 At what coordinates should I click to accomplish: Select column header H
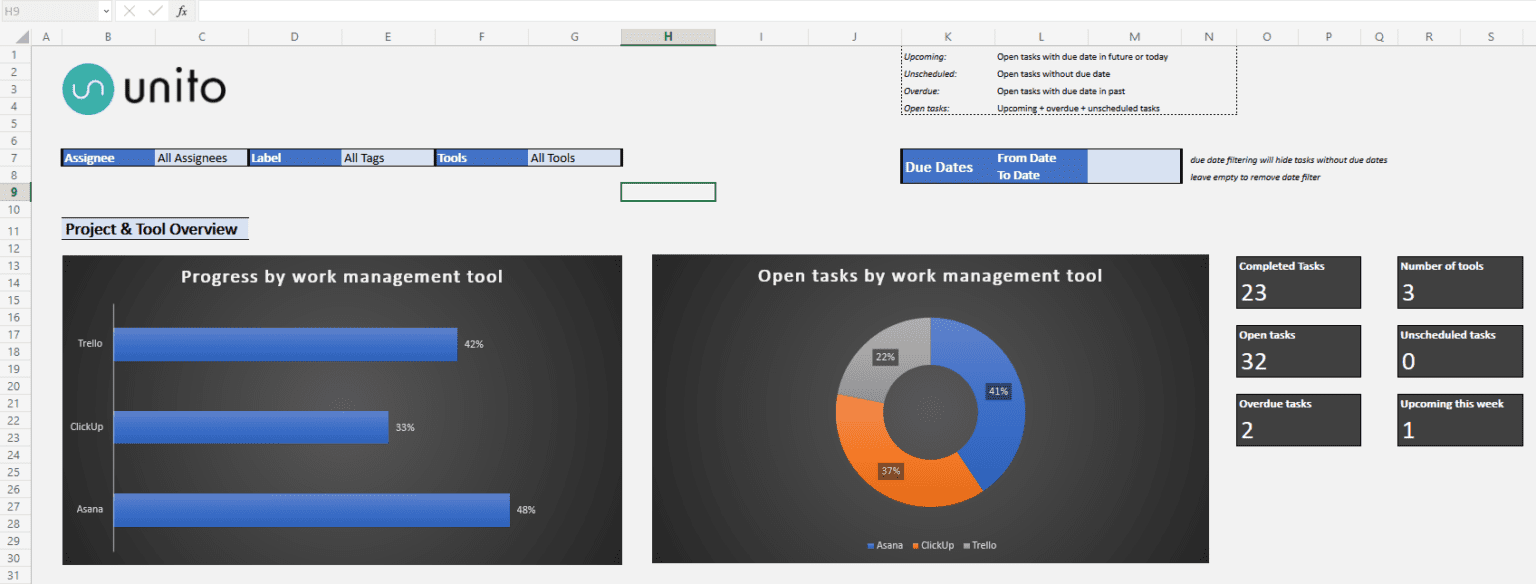coord(667,34)
